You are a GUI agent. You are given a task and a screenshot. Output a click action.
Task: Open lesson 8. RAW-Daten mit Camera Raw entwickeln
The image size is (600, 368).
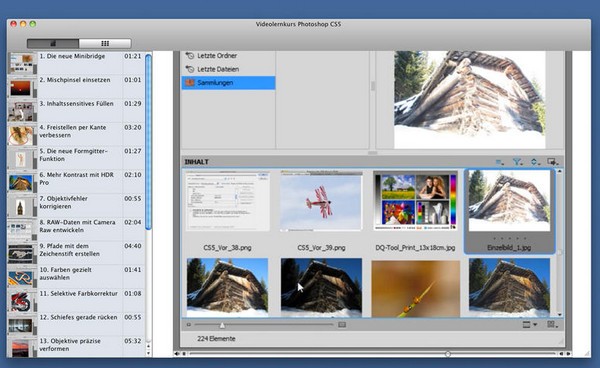tap(76, 229)
